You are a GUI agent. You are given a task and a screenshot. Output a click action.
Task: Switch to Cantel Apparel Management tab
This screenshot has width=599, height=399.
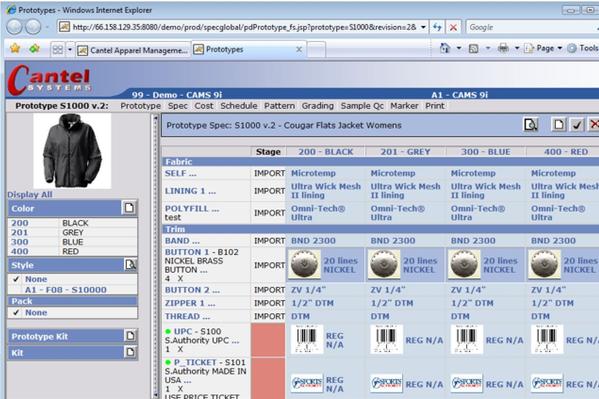click(x=133, y=50)
